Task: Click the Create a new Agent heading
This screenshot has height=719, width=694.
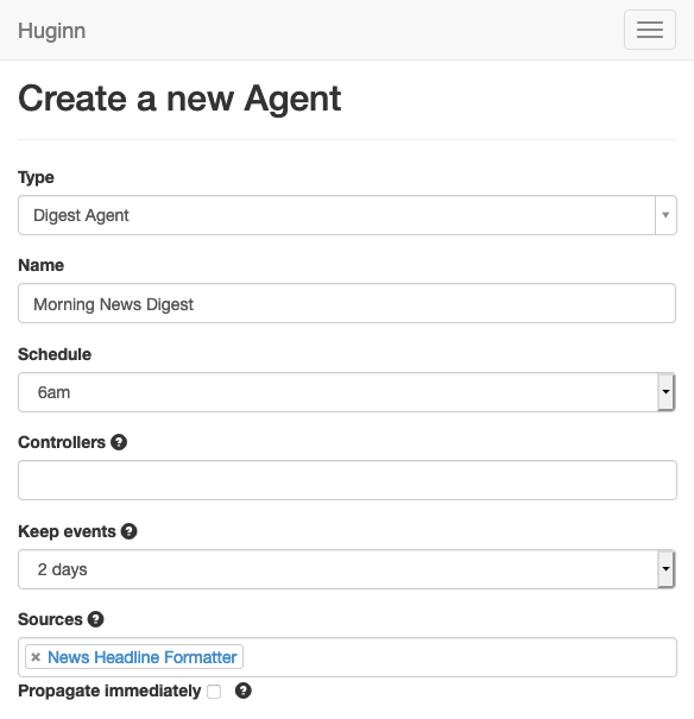Action: tap(180, 98)
